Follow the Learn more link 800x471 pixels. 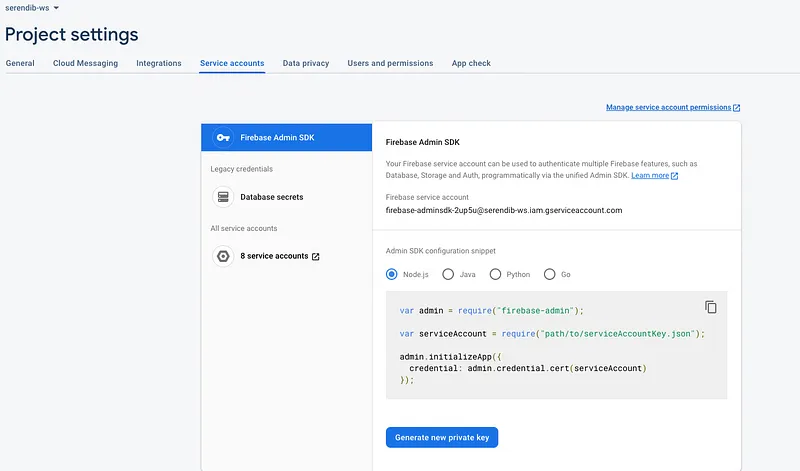pyautogui.click(x=650, y=176)
